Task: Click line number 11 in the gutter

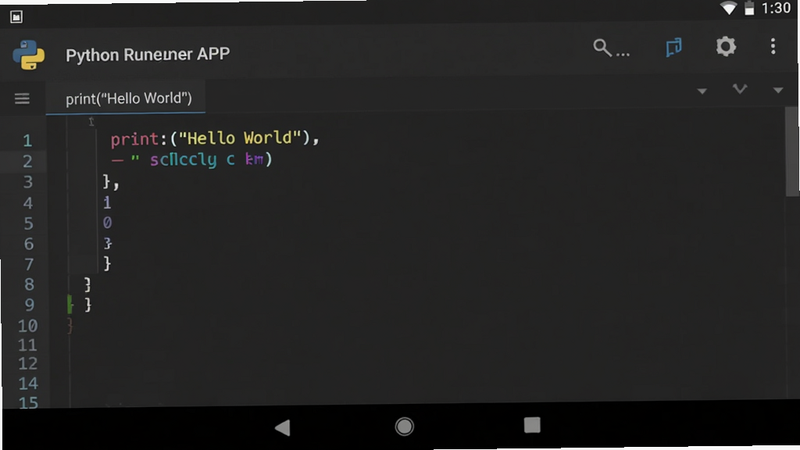Action: [28, 345]
